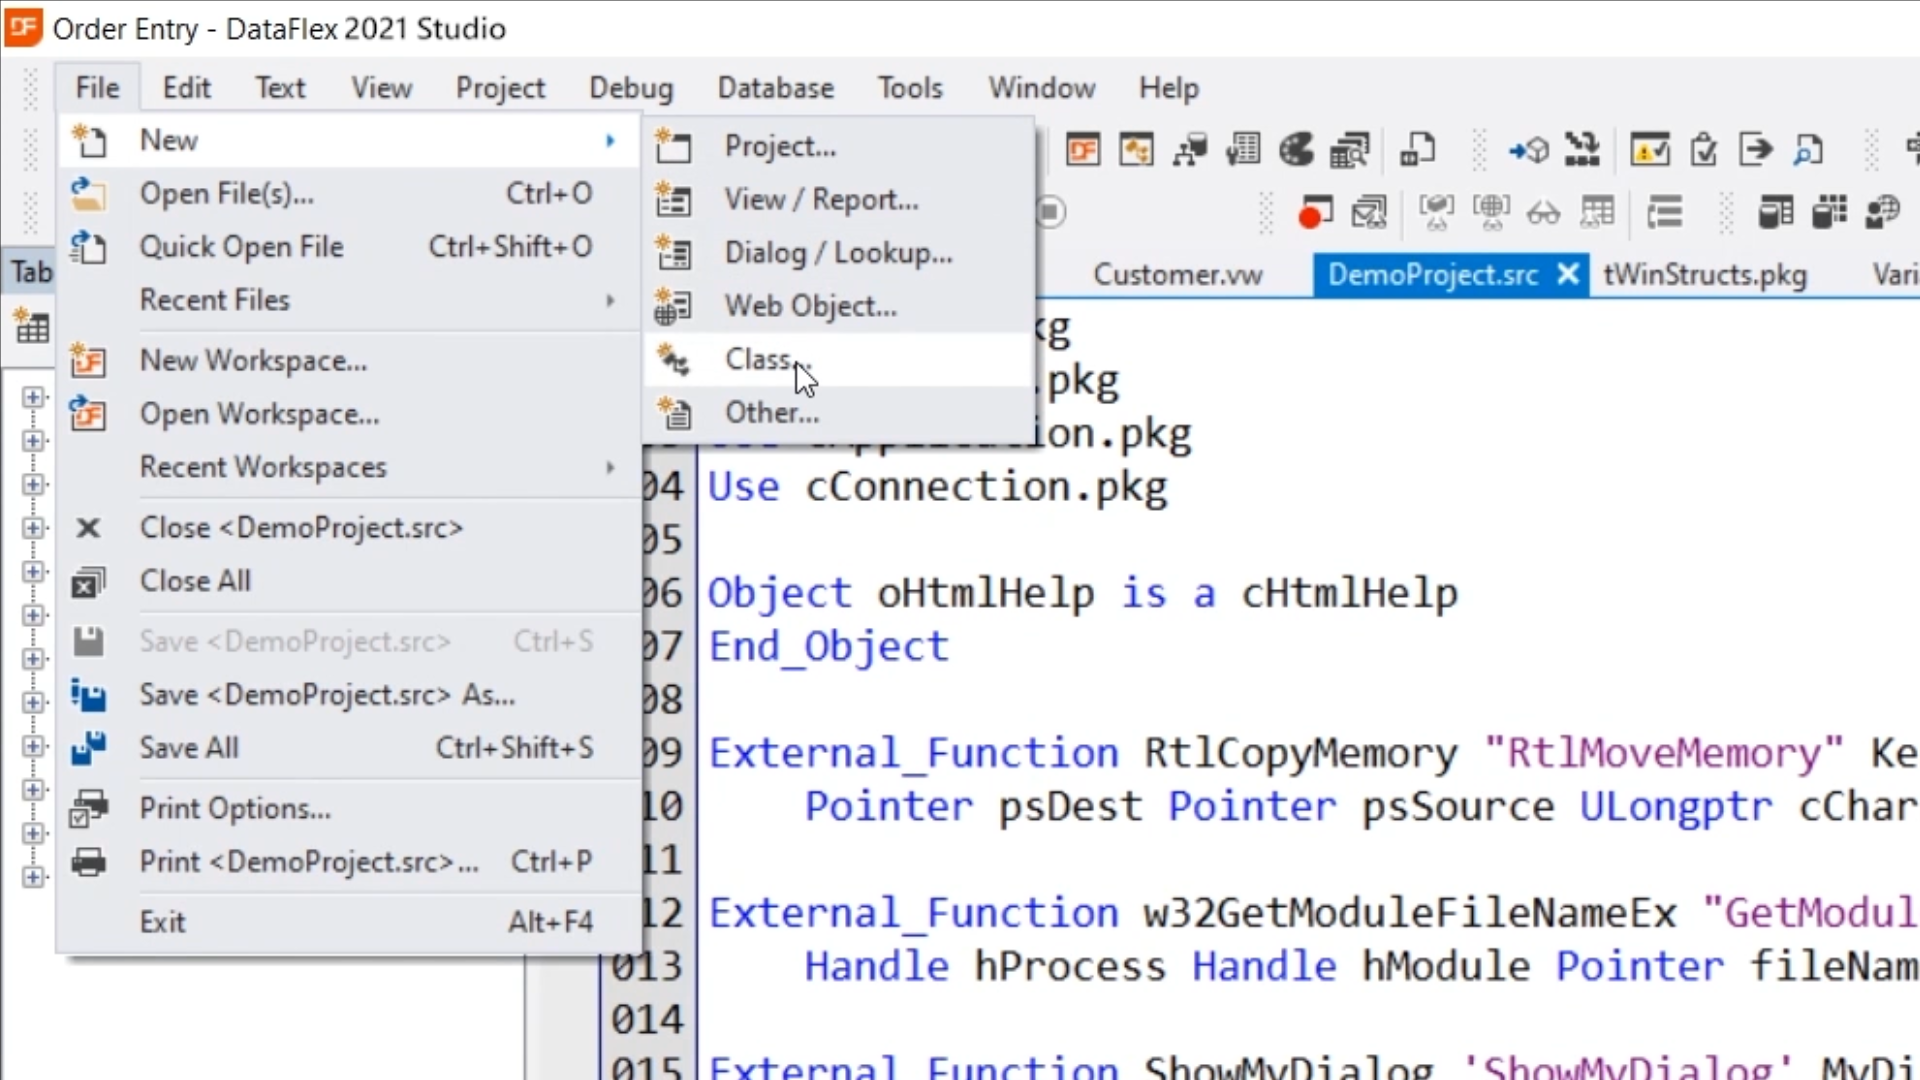
Task: Open the Database menu
Action: pyautogui.click(x=775, y=88)
